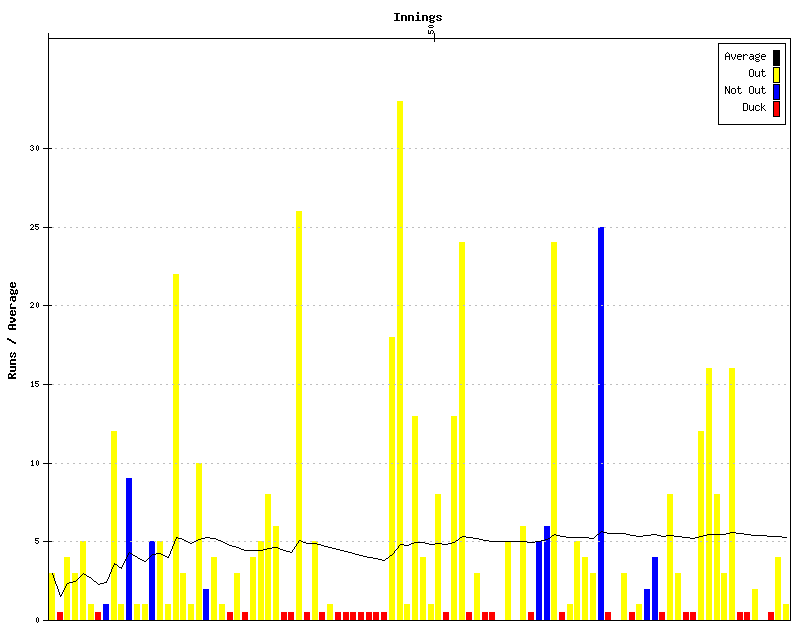The image size is (800, 640).
Task: Select the blue Not Out bar reaching 9
Action: (x=129, y=549)
